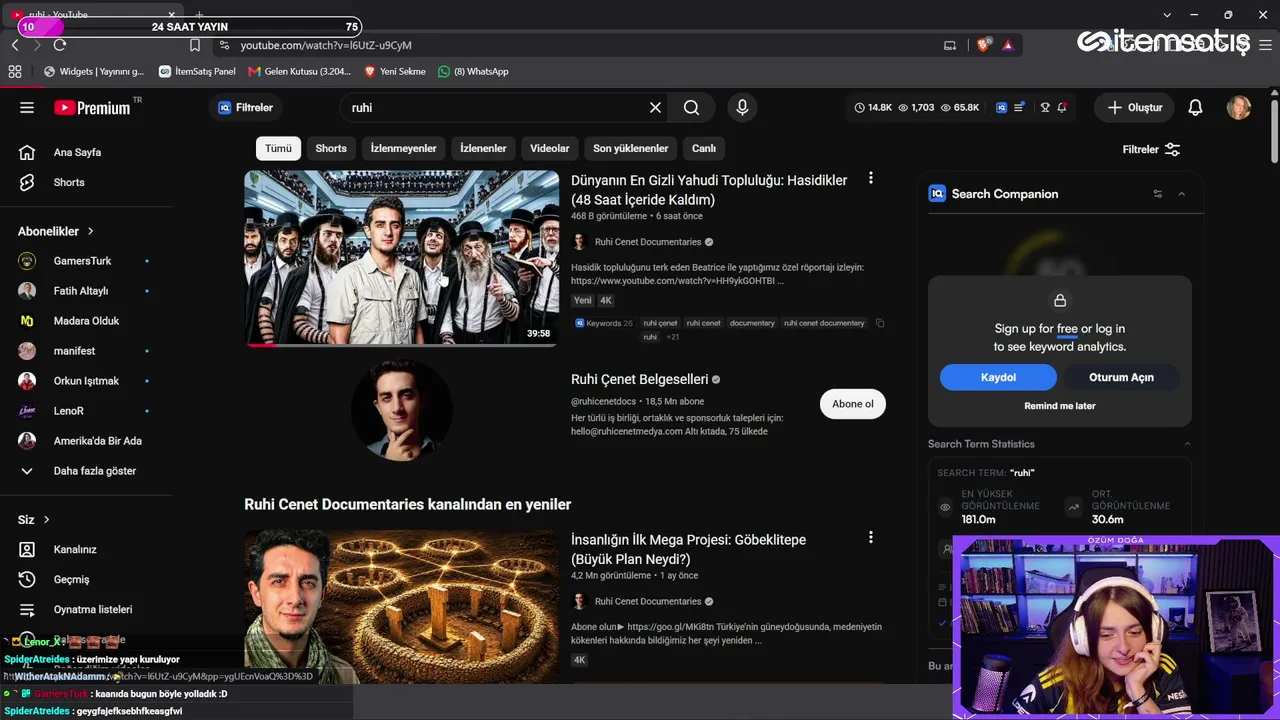Click the 'documentary' keyword tag
Image resolution: width=1280 pixels, height=720 pixels.
click(752, 323)
